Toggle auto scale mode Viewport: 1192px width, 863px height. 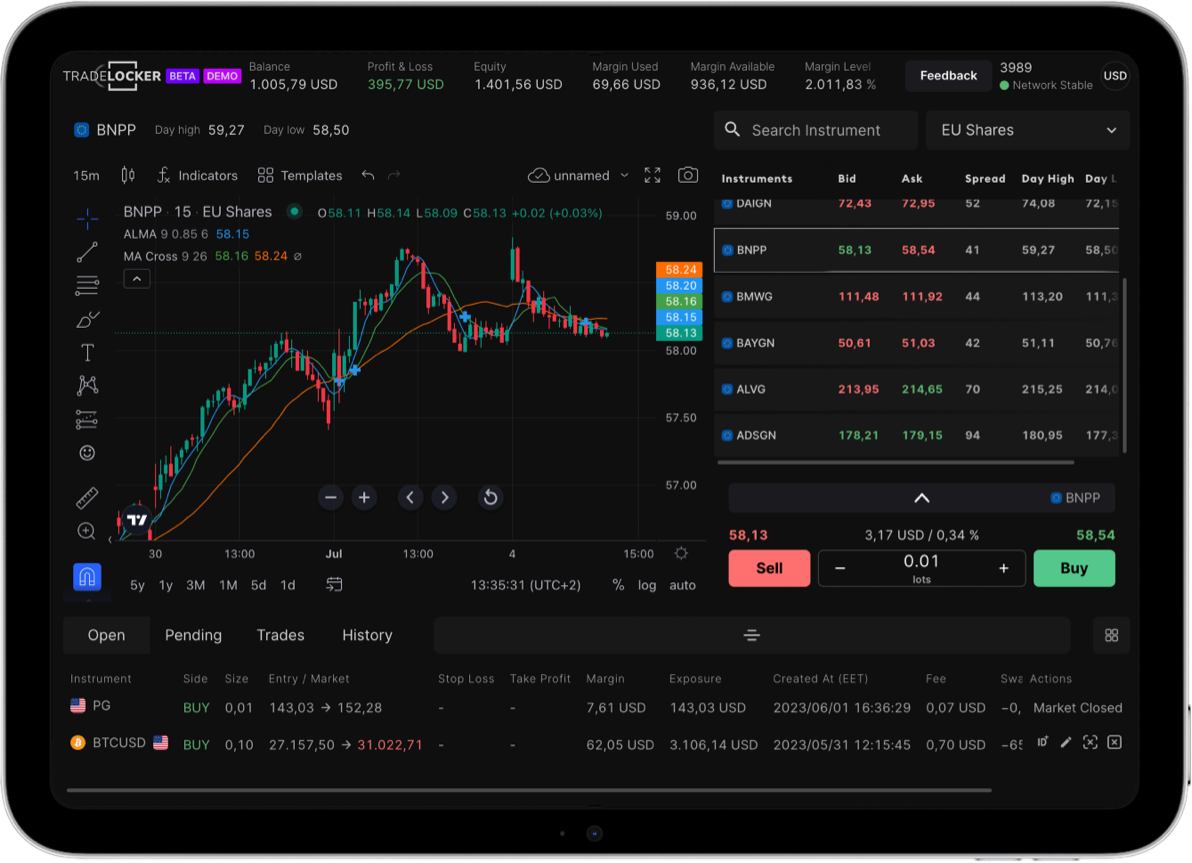[682, 585]
